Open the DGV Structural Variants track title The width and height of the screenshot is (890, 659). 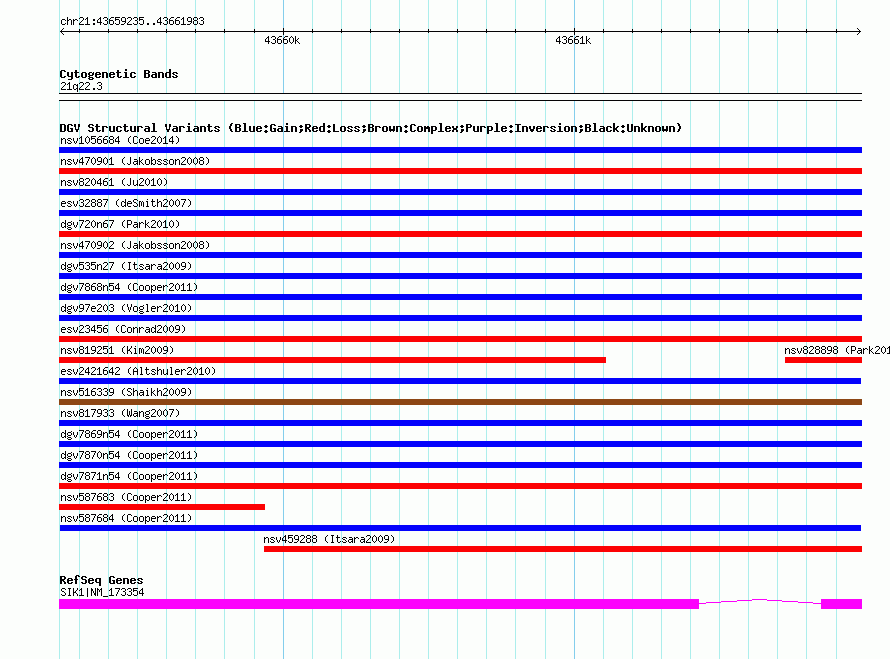pos(371,128)
